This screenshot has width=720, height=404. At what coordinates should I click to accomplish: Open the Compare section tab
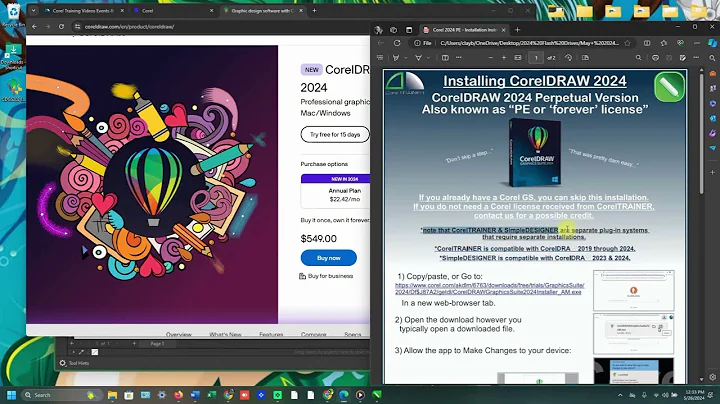(x=314, y=334)
